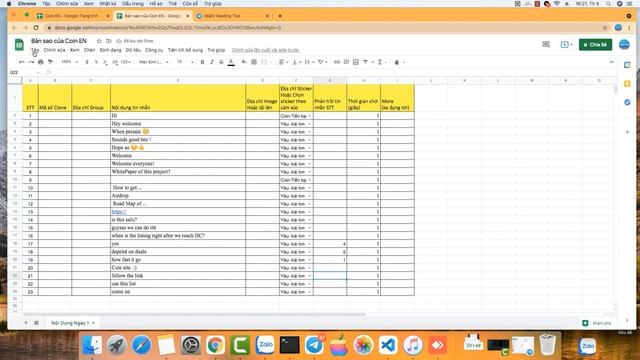Open horizontal align dropdown
Viewport: 640px width, 360px height.
[x=283, y=62]
